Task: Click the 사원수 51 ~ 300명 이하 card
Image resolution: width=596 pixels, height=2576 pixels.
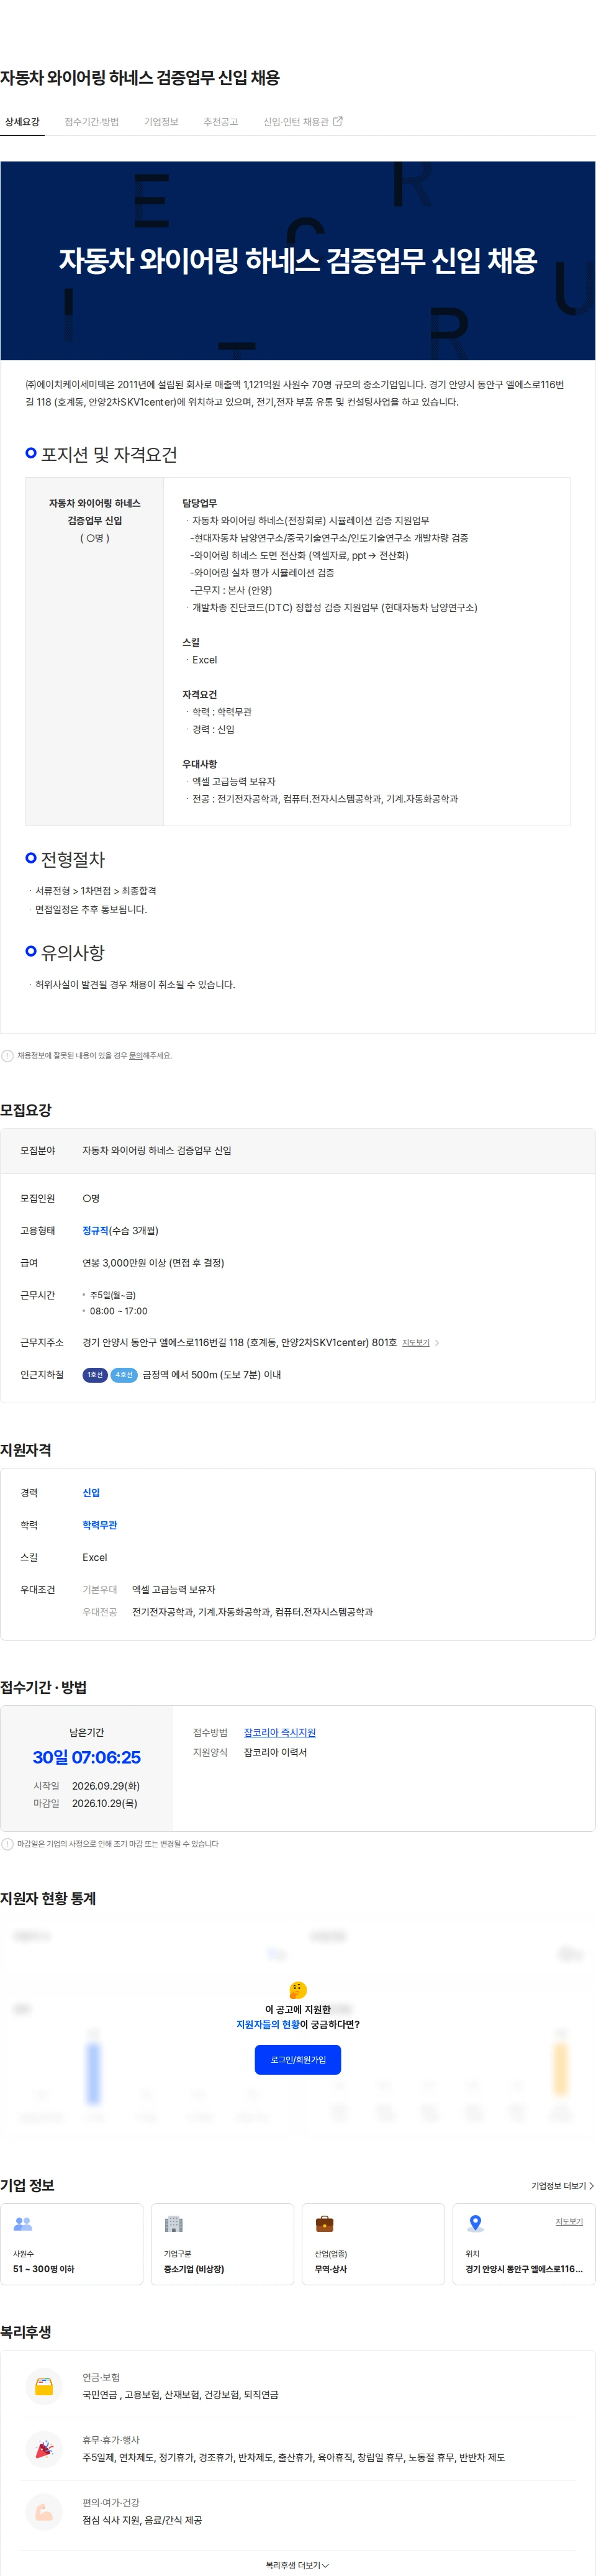Action: (72, 2243)
